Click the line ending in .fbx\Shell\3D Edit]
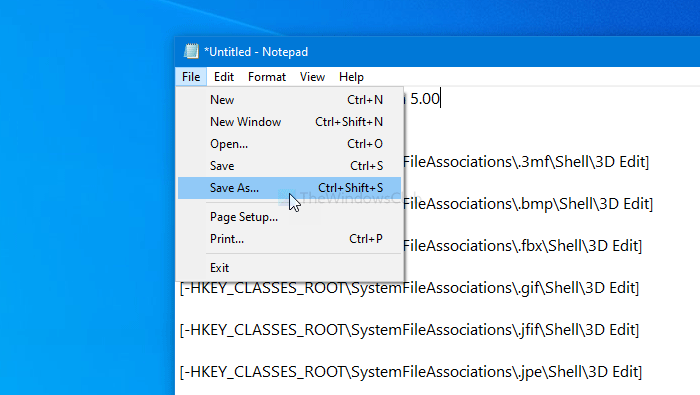This screenshot has height=395, width=700. click(x=522, y=245)
